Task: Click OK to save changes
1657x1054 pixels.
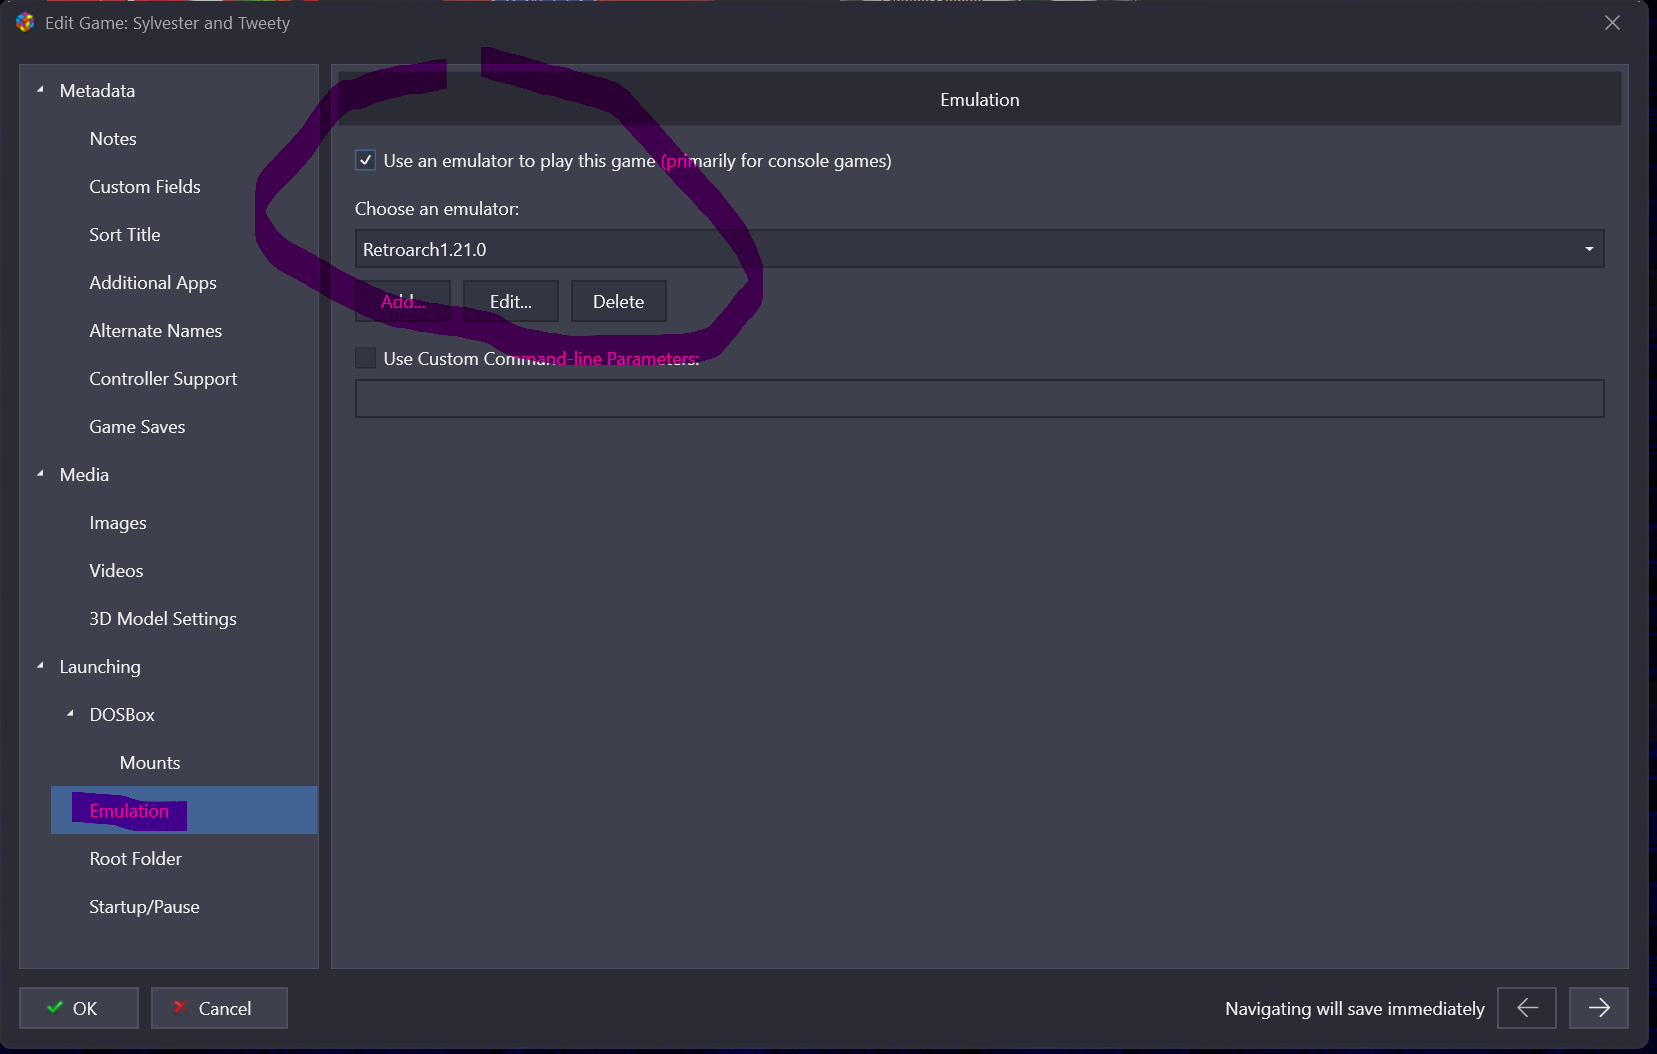Action: [78, 1008]
